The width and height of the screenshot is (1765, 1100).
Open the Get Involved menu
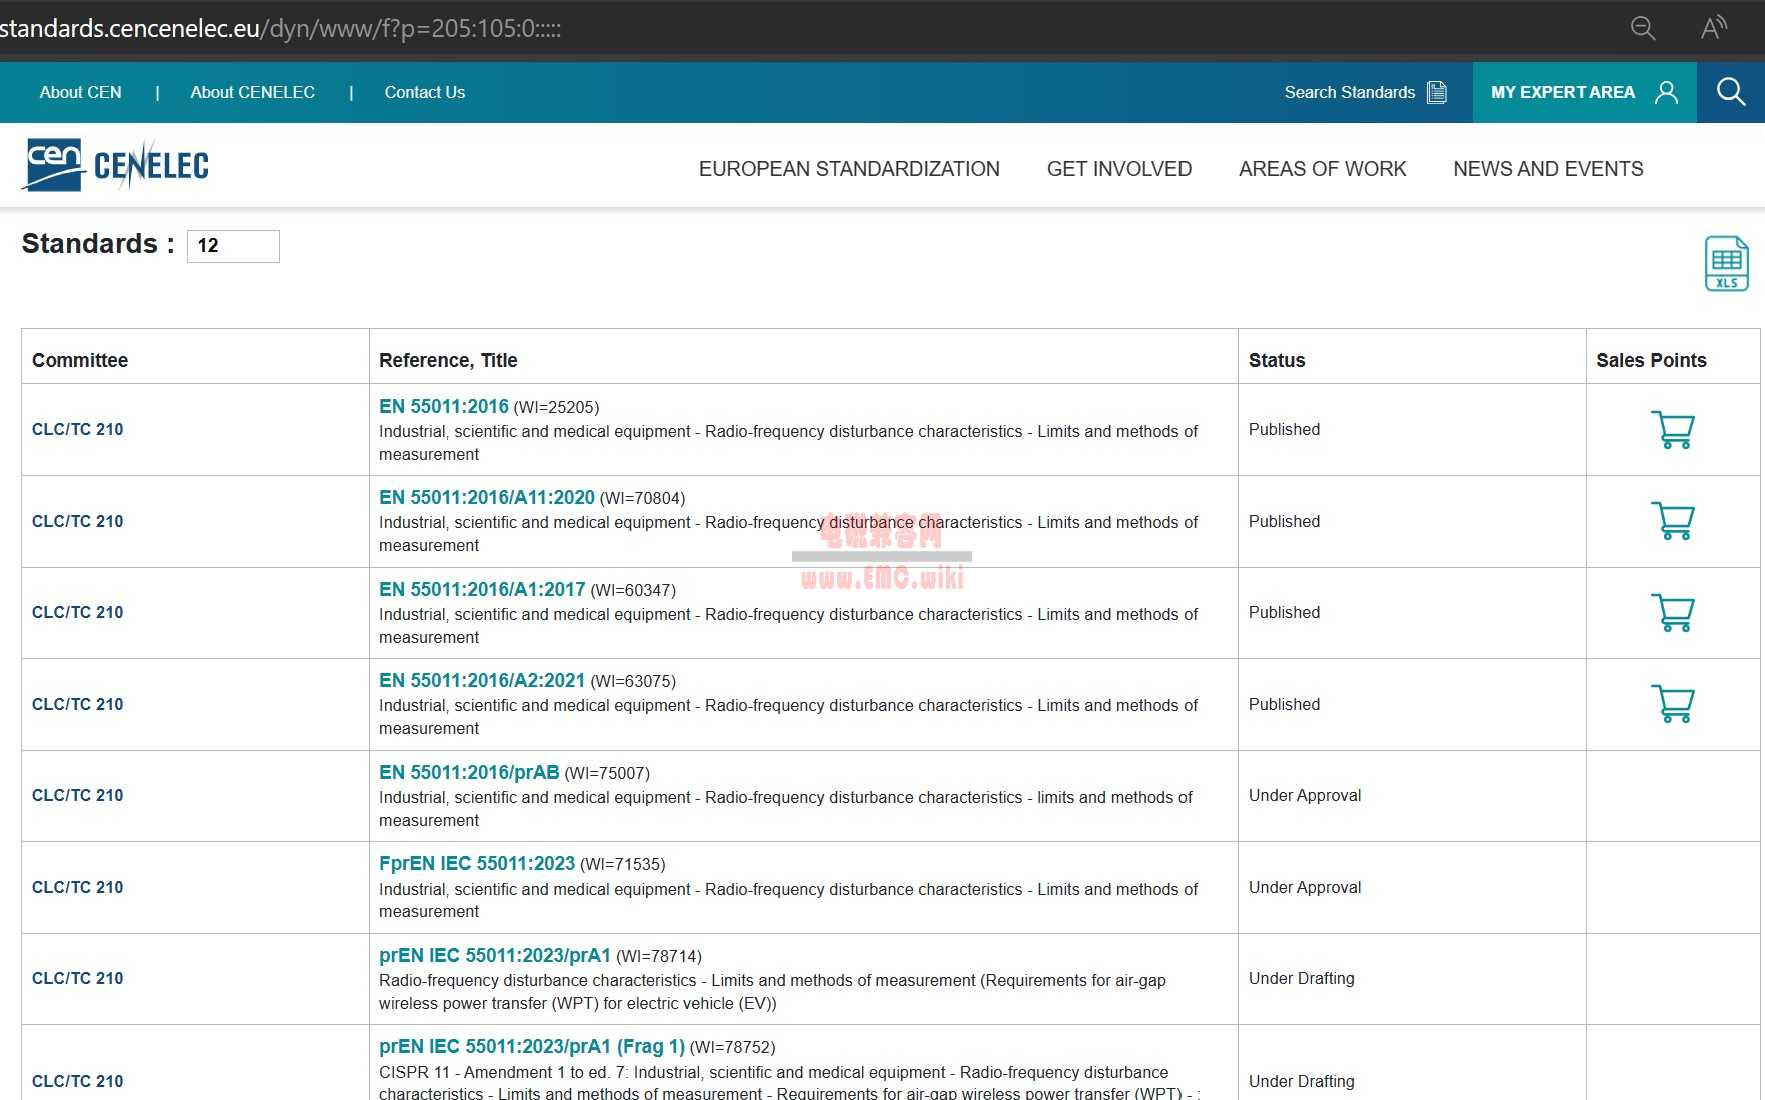coord(1119,169)
